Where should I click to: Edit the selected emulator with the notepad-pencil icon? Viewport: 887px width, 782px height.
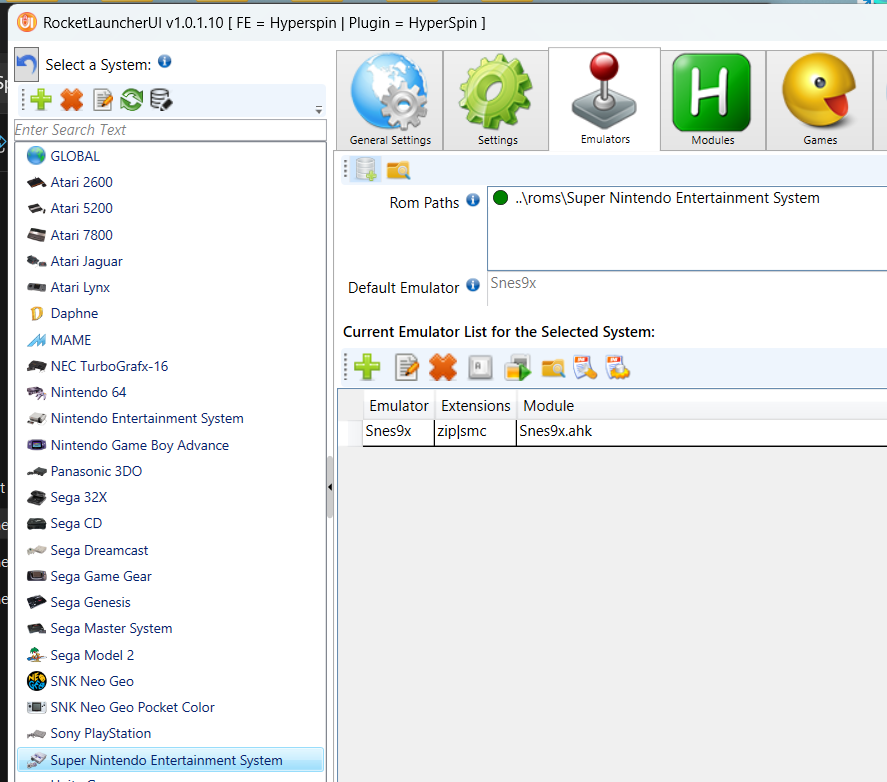point(407,367)
